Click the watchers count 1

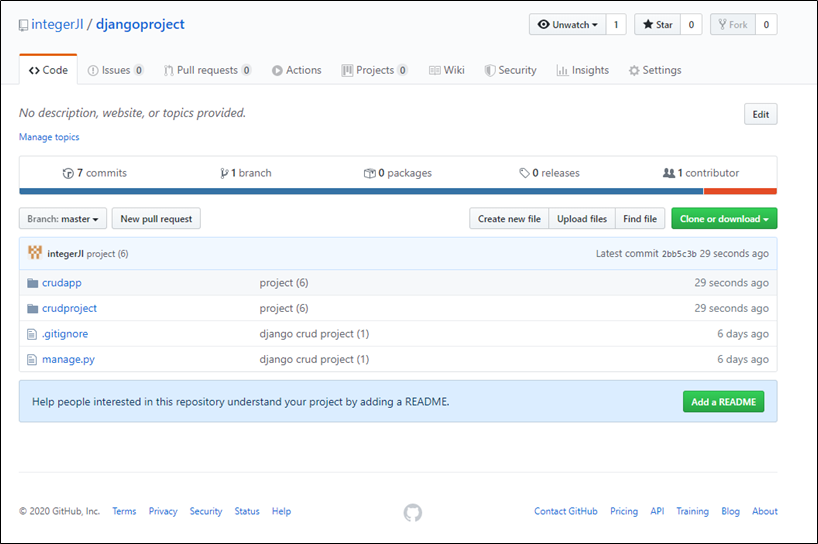[x=616, y=25]
